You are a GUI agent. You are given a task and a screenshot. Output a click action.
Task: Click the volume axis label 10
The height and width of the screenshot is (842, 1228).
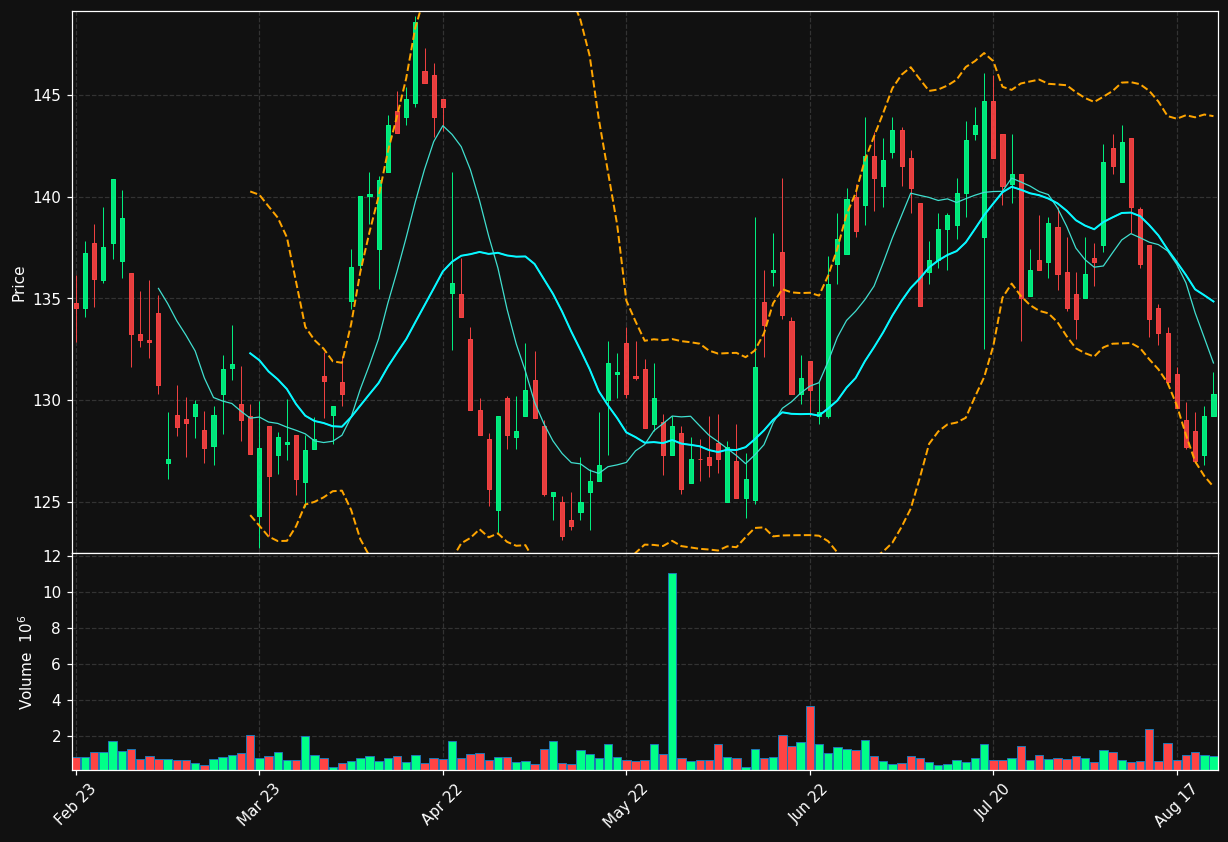53,592
